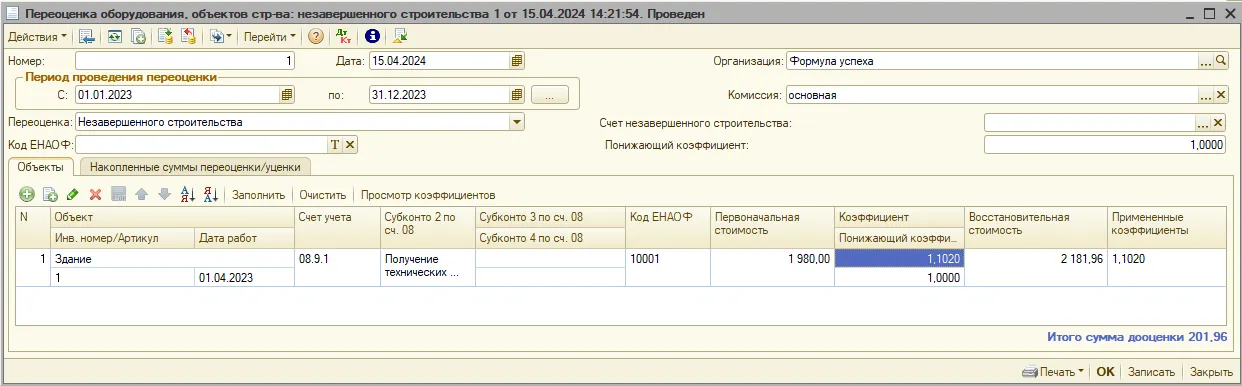Click the copy document icon with green plus
This screenshot has height=386, width=1242.
pyautogui.click(x=139, y=36)
